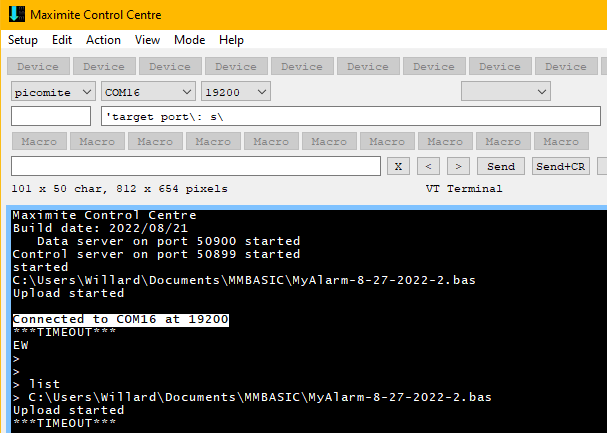Viewport: 607px width, 433px height.
Task: Open the Help menu
Action: point(231,40)
